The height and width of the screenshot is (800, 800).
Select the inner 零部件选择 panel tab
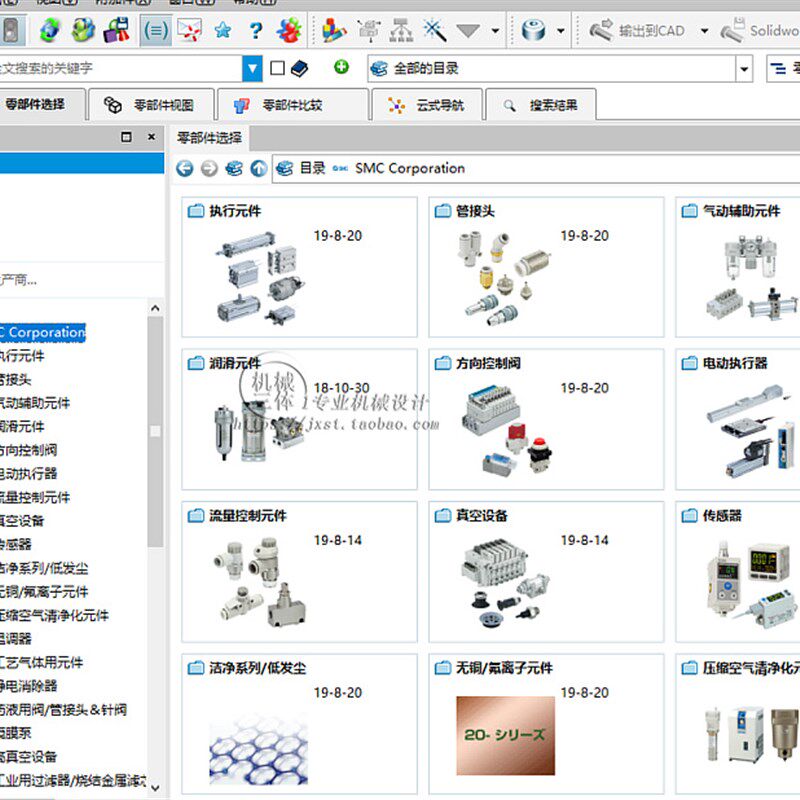point(209,138)
